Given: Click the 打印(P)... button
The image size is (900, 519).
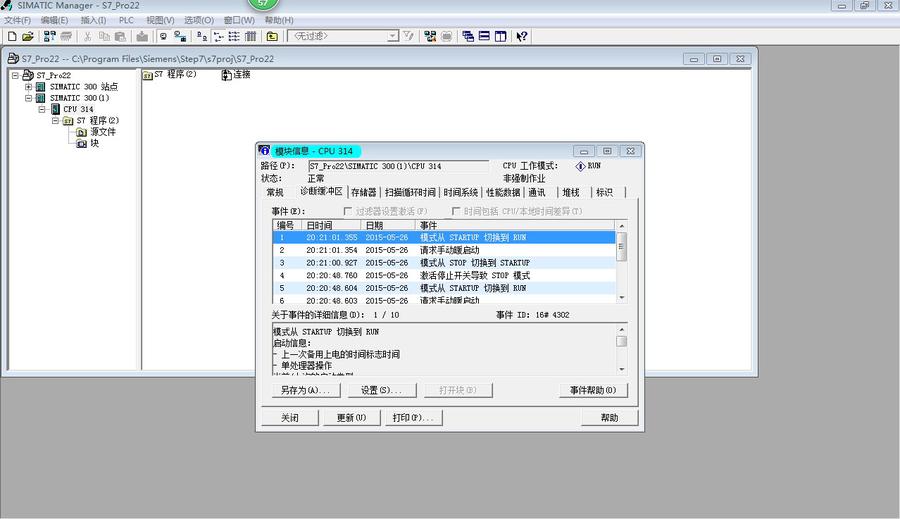Looking at the screenshot, I should click(x=414, y=418).
